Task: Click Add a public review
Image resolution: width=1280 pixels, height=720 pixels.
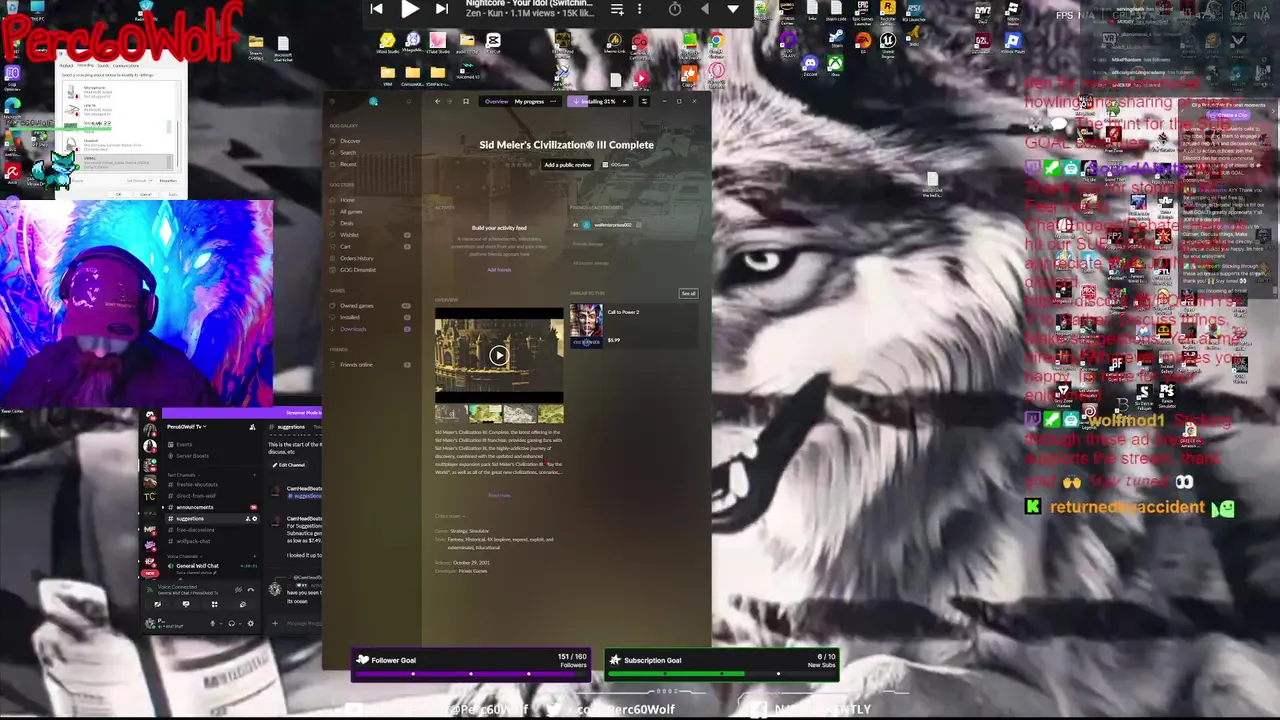Action: pos(567,165)
